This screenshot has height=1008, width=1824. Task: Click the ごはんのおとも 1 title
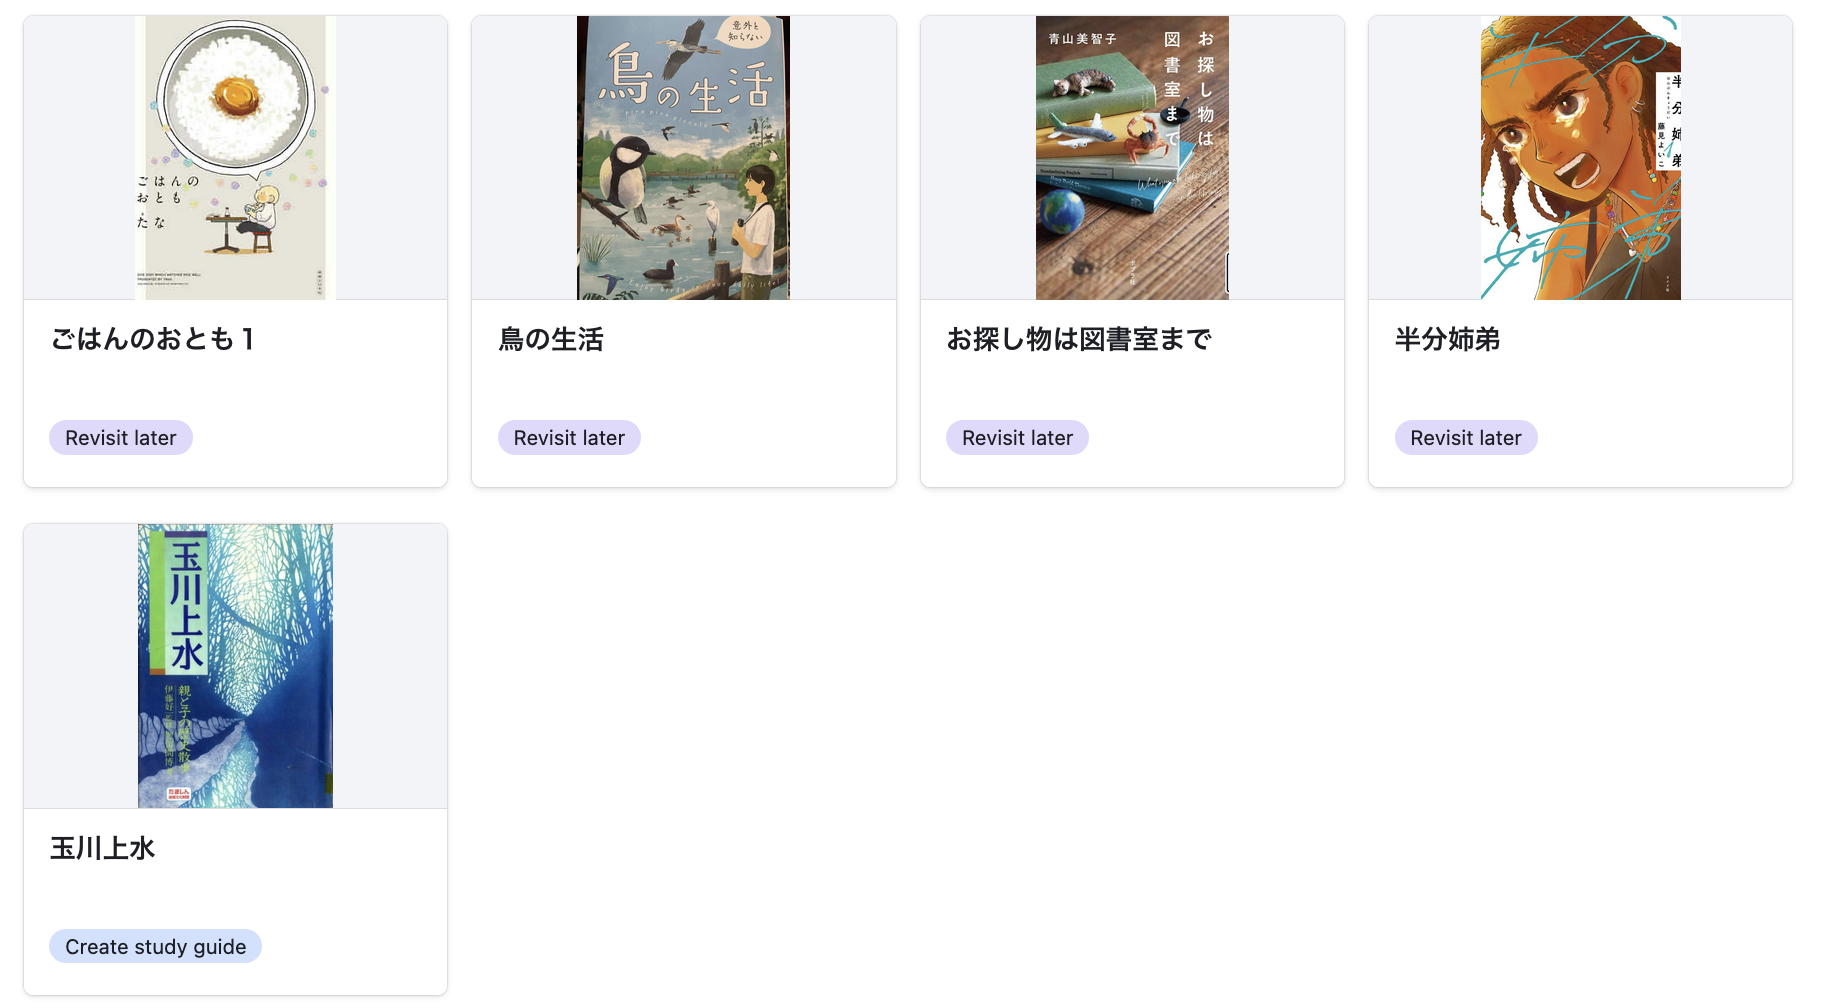click(x=152, y=340)
